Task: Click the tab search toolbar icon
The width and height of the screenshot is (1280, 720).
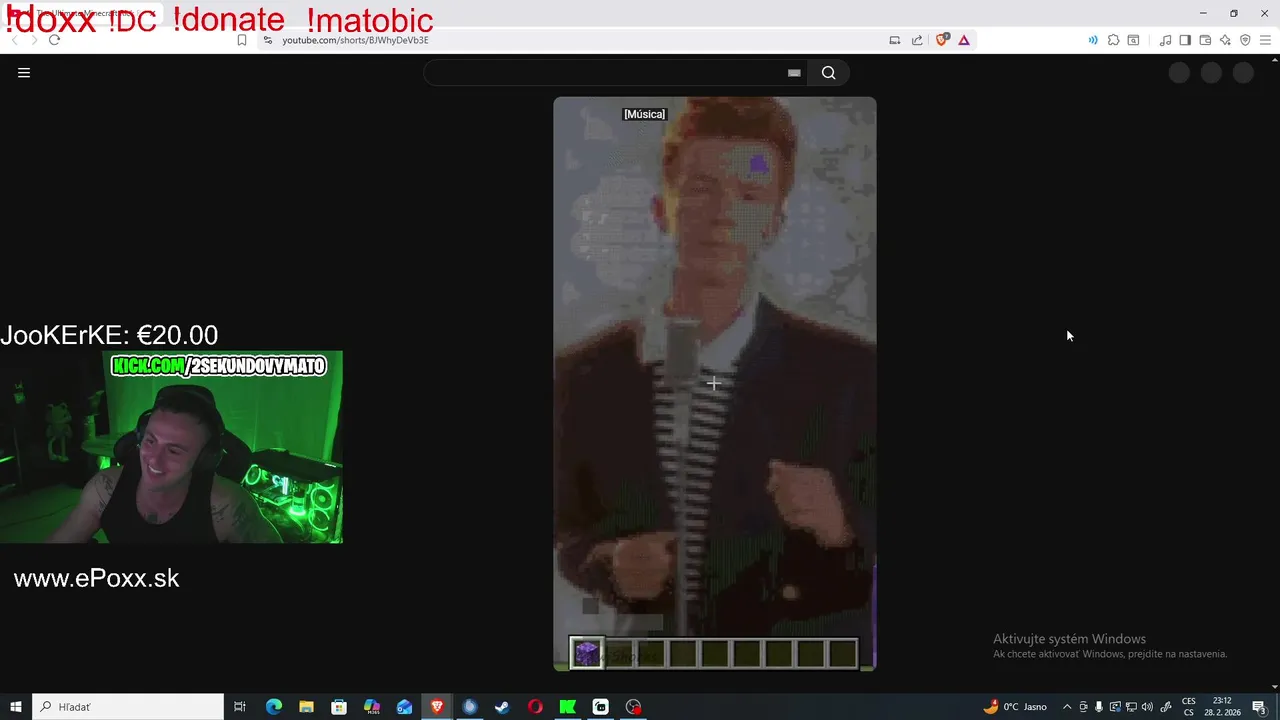Action: [x=1133, y=40]
